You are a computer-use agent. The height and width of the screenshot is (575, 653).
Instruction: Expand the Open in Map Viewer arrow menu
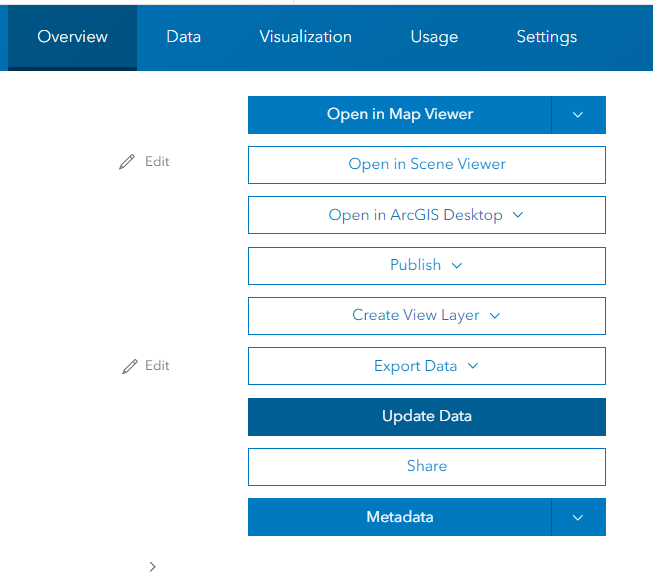pos(578,115)
